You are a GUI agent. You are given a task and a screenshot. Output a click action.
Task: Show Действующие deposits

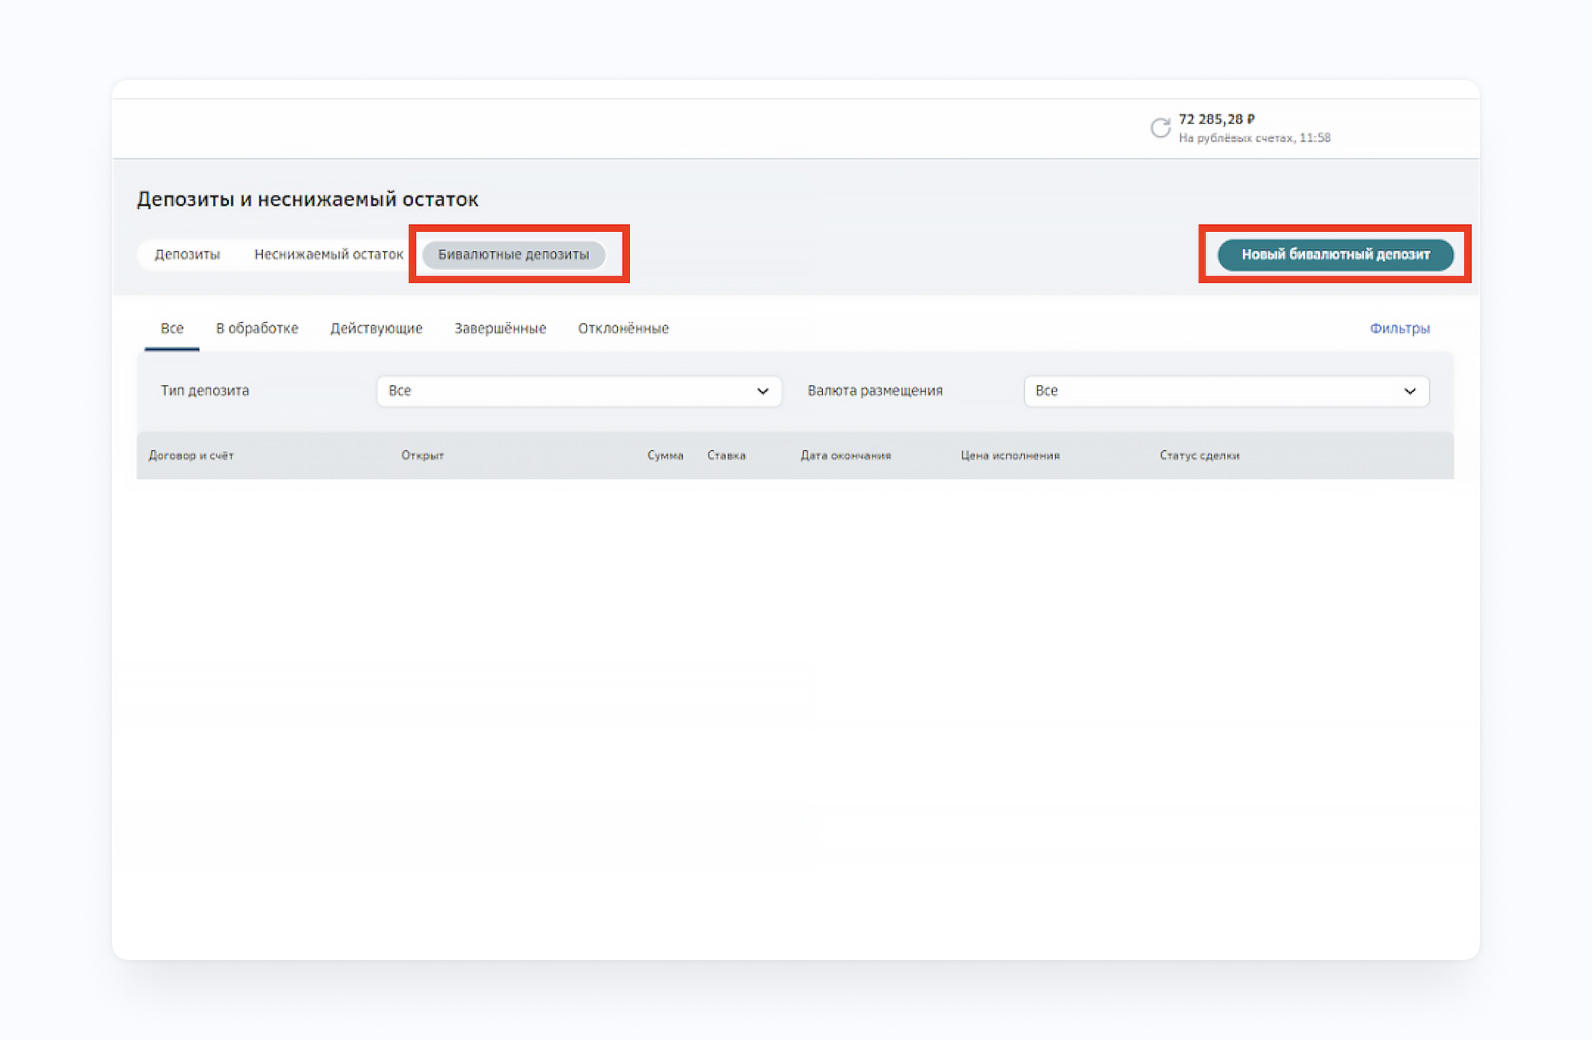376,329
